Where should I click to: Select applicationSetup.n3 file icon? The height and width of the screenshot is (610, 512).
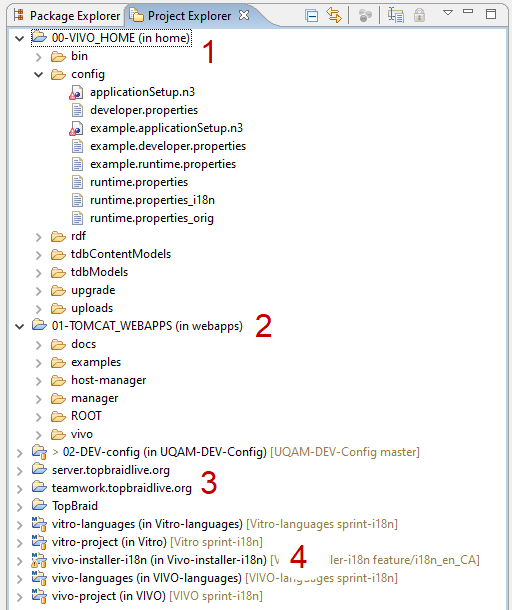(x=76, y=93)
